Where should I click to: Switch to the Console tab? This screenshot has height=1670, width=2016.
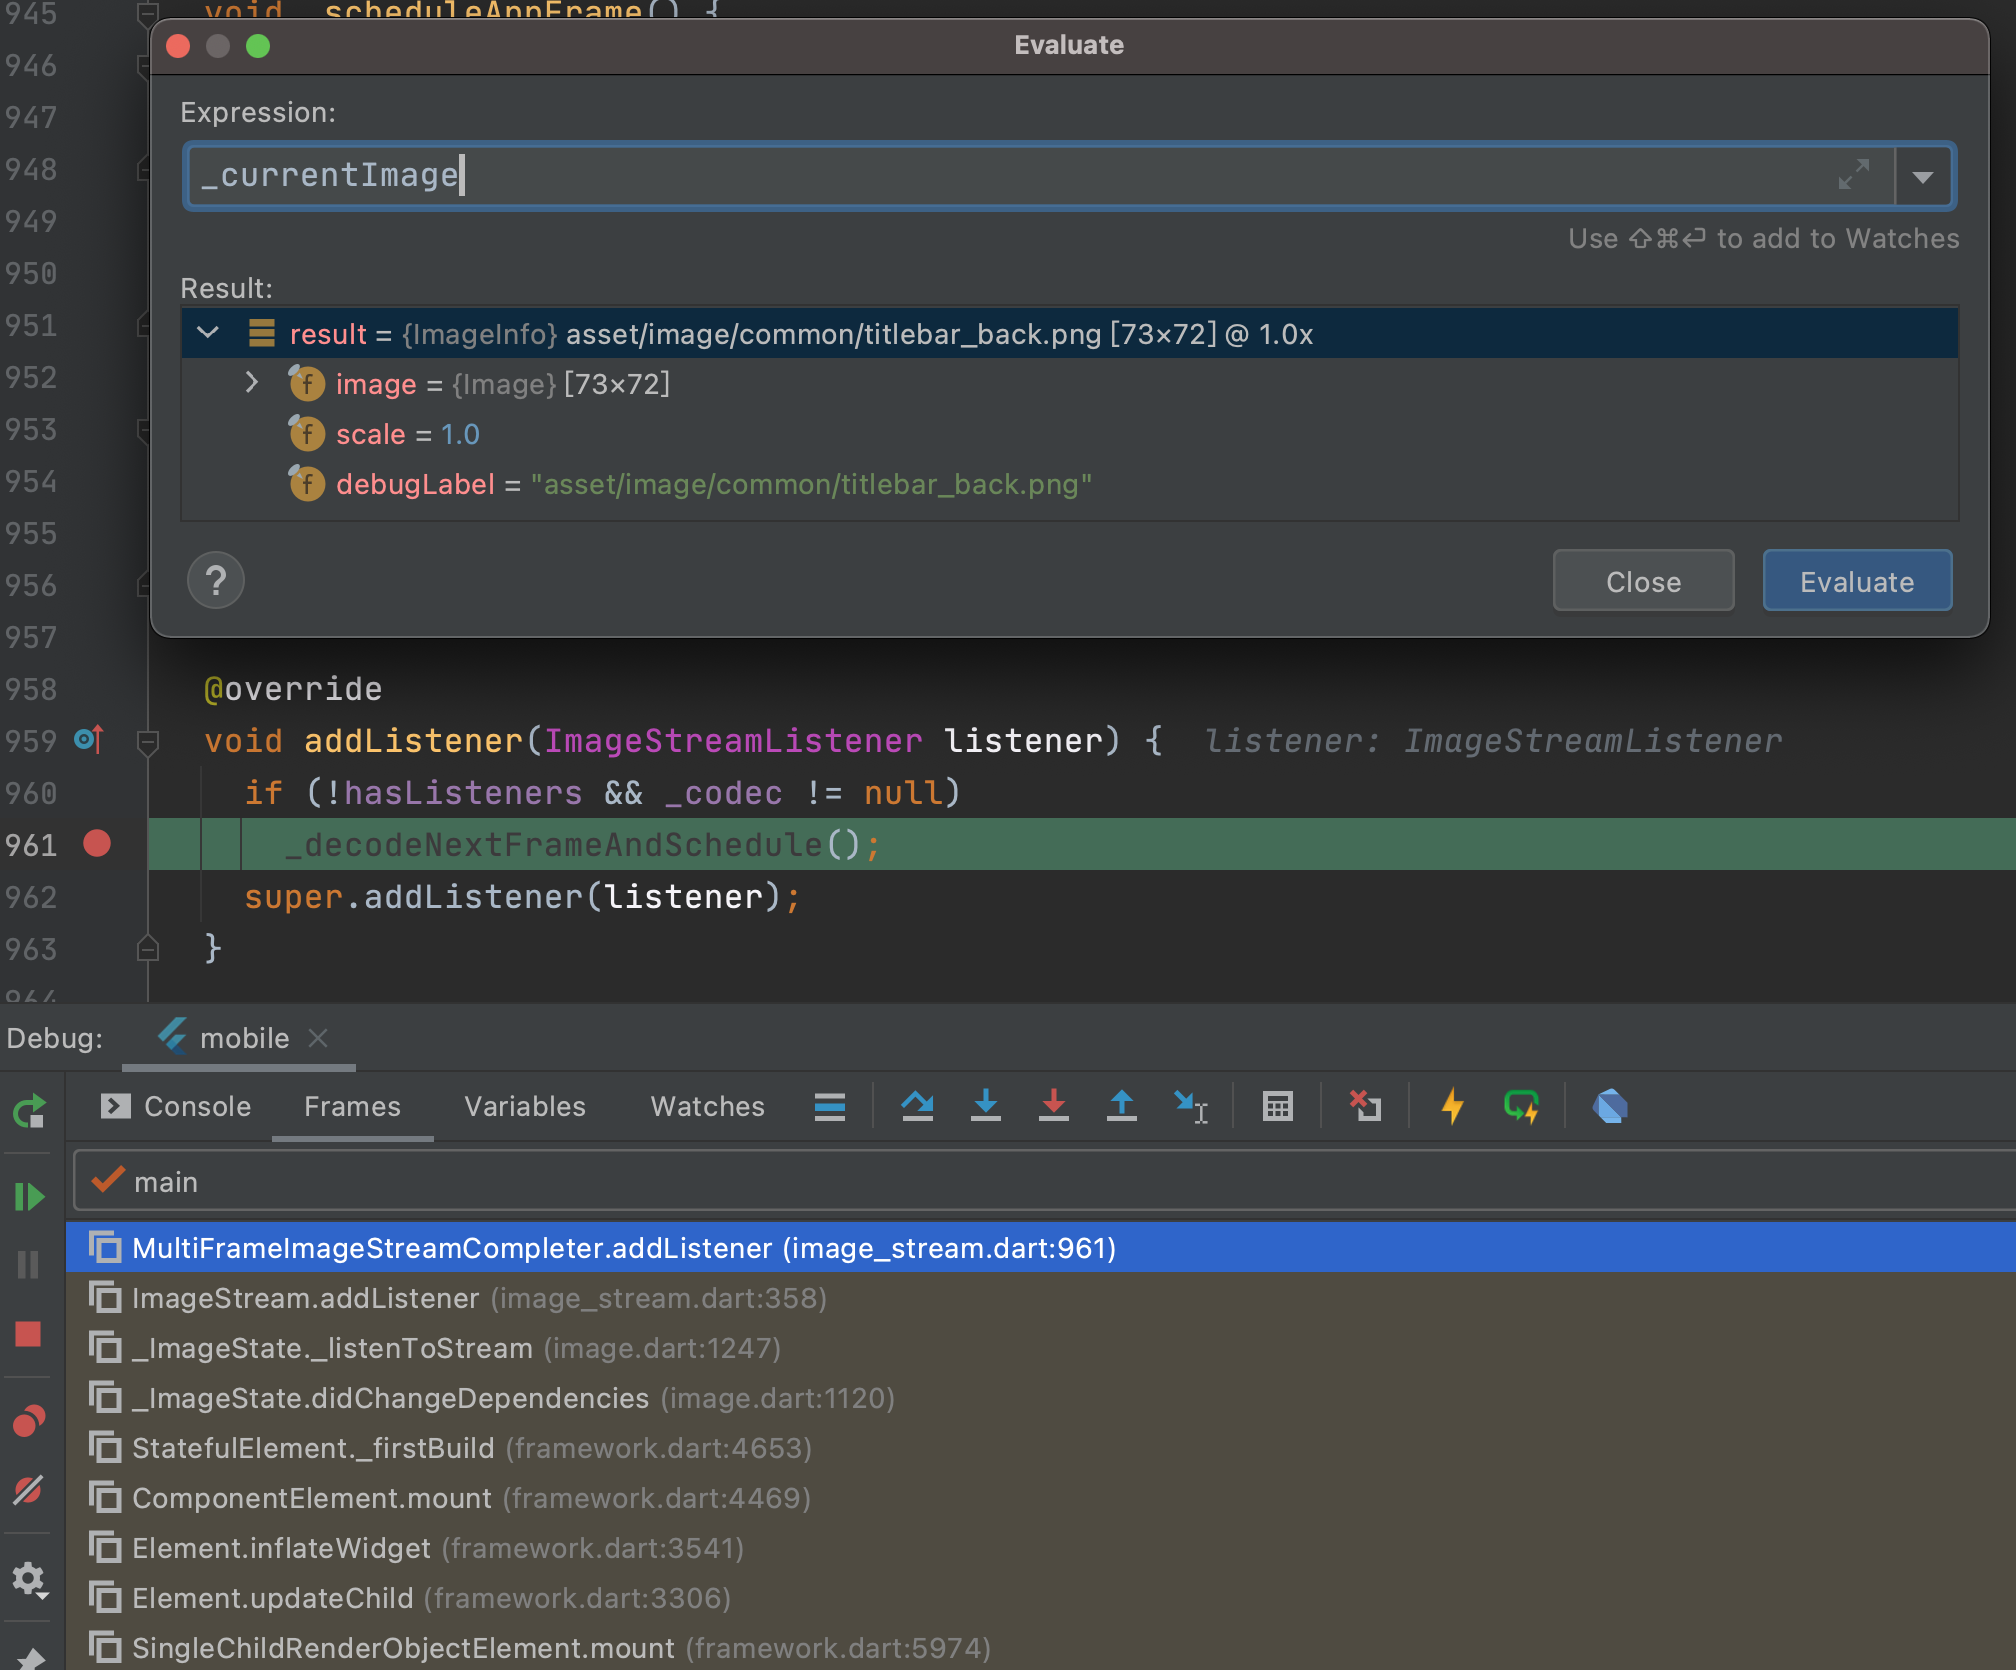[x=176, y=1106]
